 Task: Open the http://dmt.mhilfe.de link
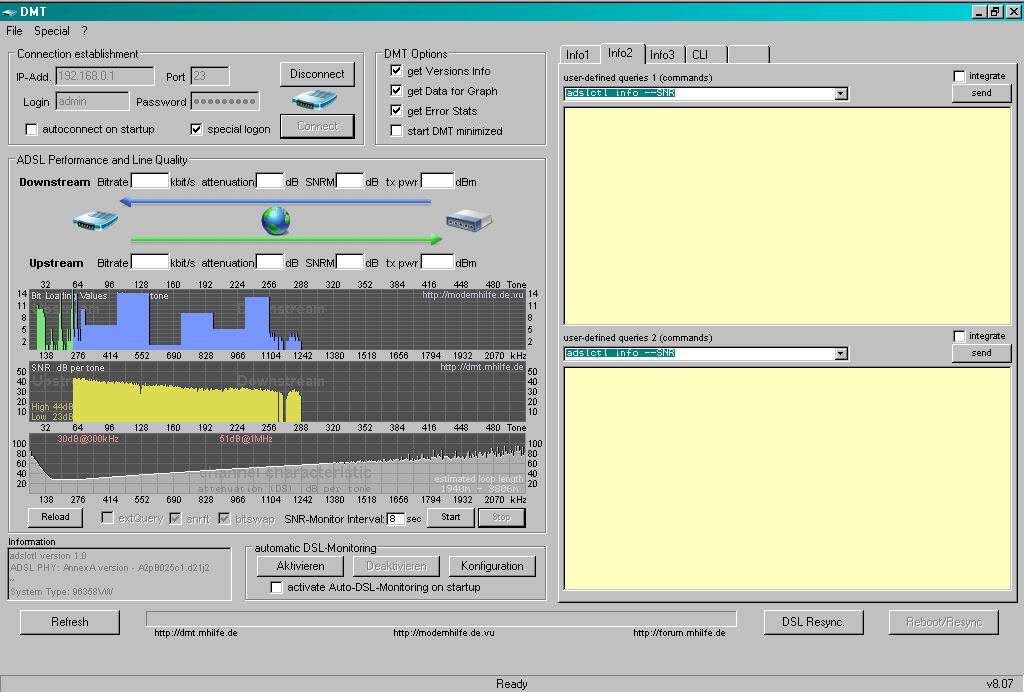(196, 633)
